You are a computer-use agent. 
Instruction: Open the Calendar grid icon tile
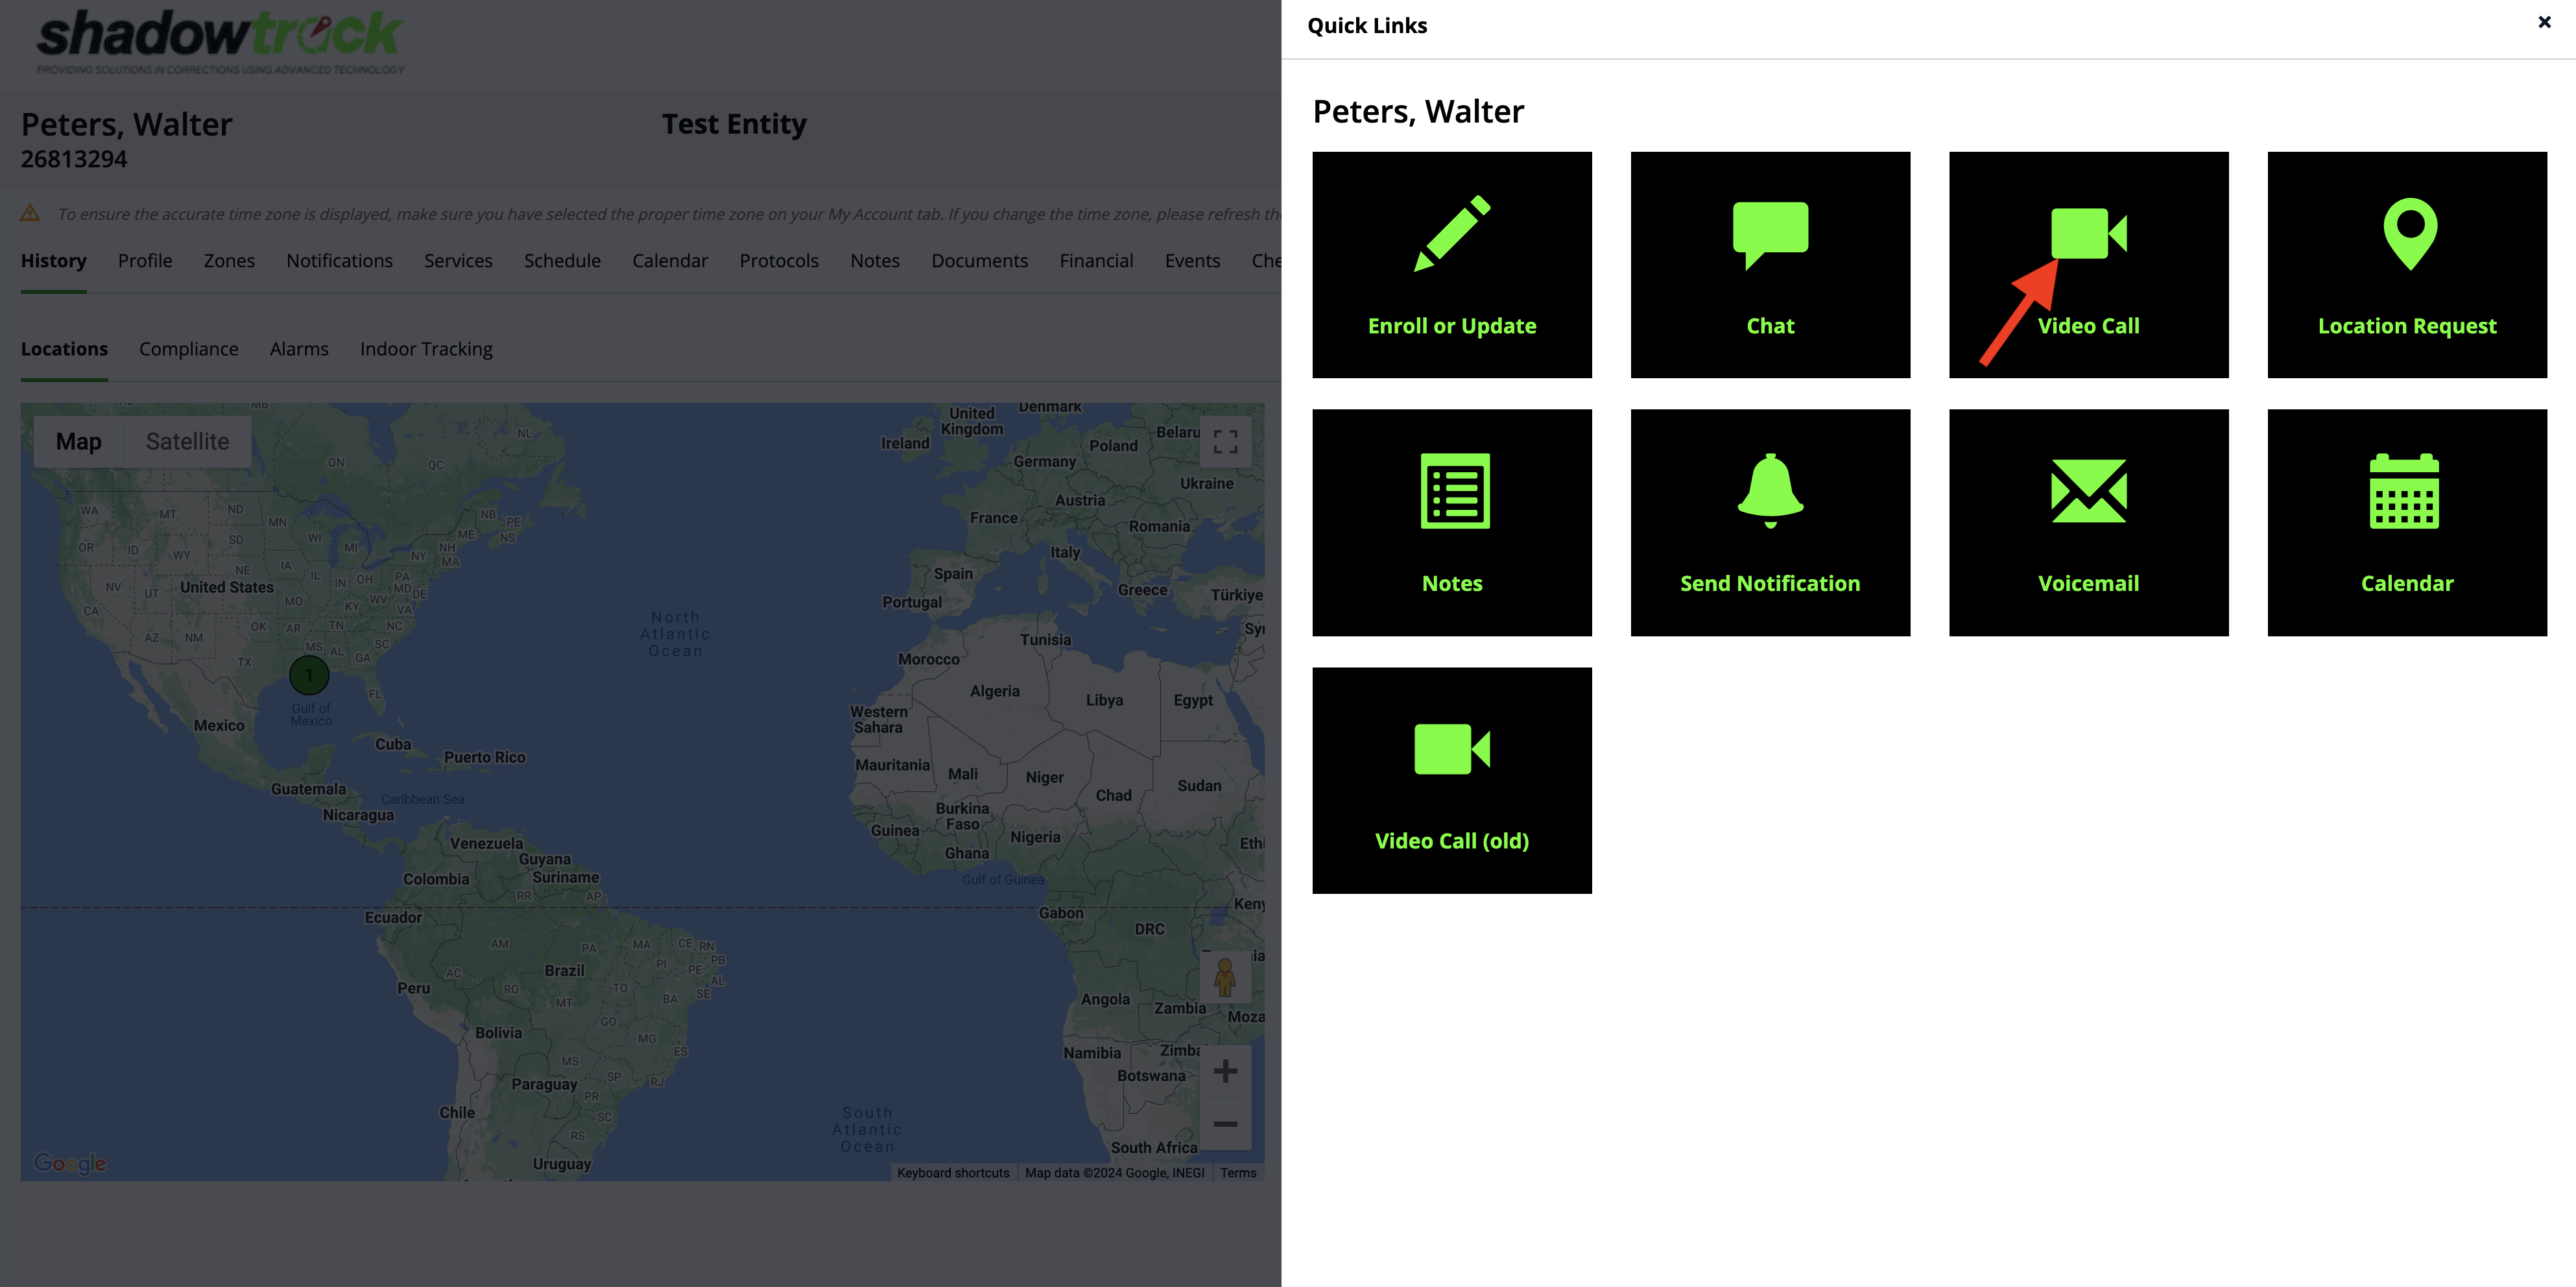pyautogui.click(x=2405, y=491)
